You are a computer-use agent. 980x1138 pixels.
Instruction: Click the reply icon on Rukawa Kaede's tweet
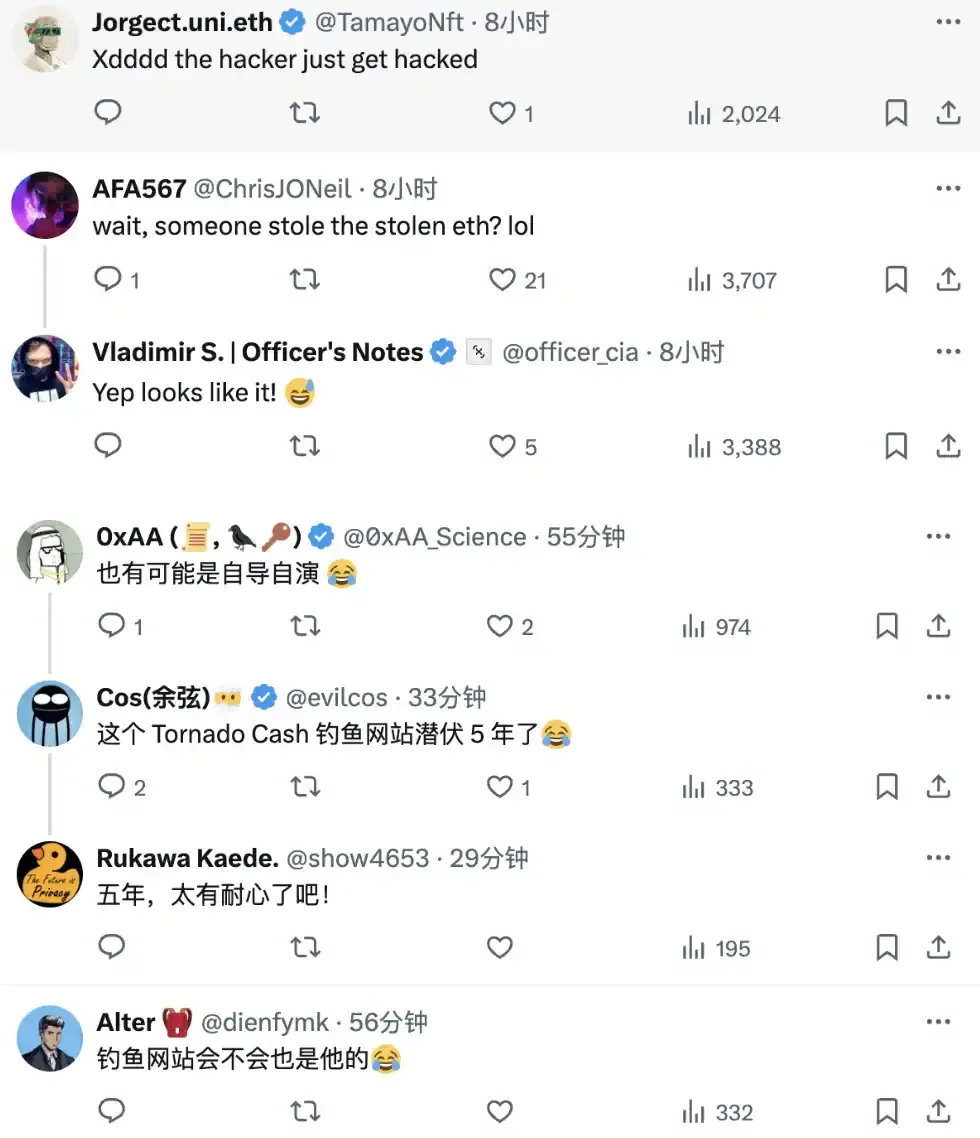coord(111,947)
